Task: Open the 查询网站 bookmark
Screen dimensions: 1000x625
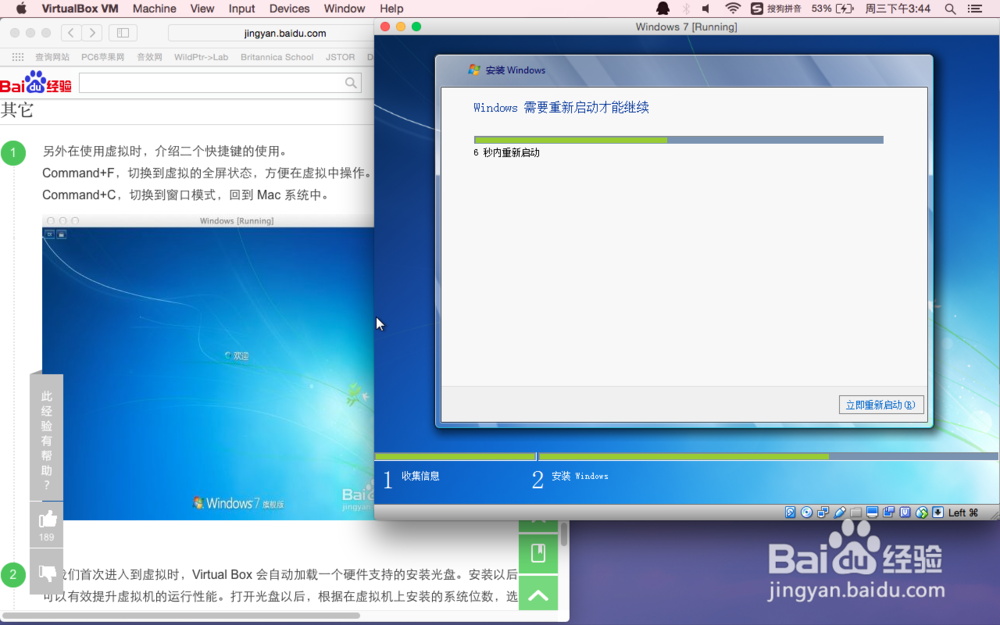Action: [x=52, y=57]
